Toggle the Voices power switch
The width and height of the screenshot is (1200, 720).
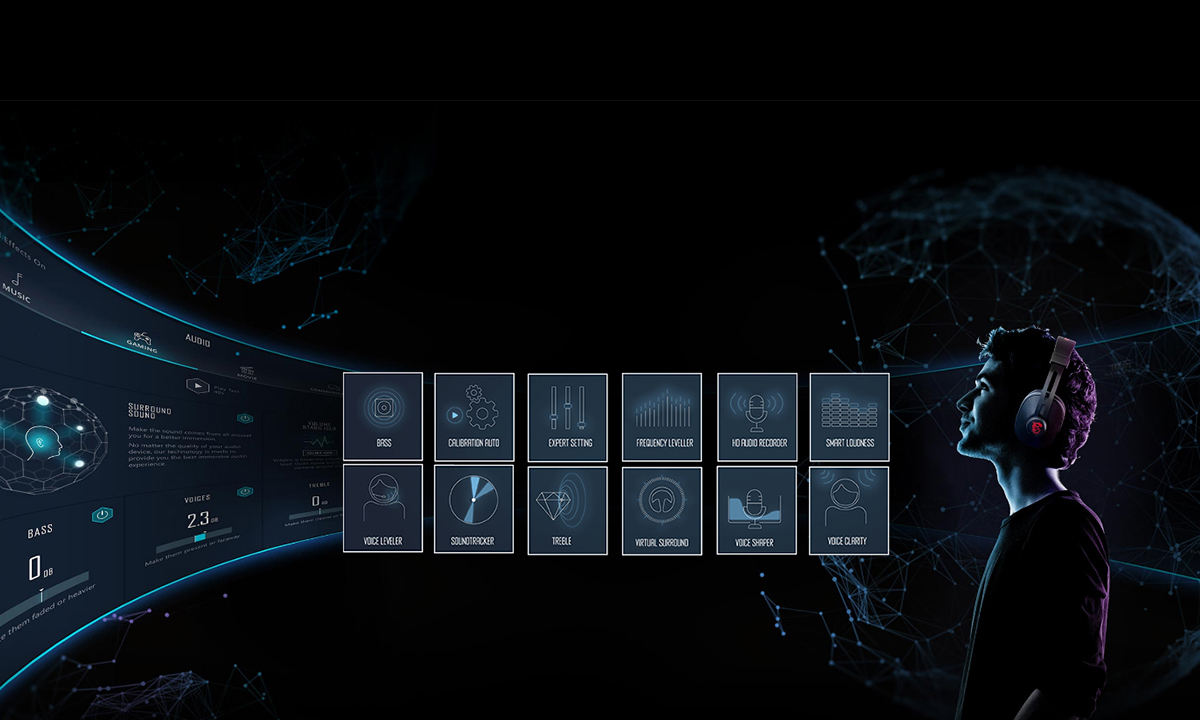[244, 492]
